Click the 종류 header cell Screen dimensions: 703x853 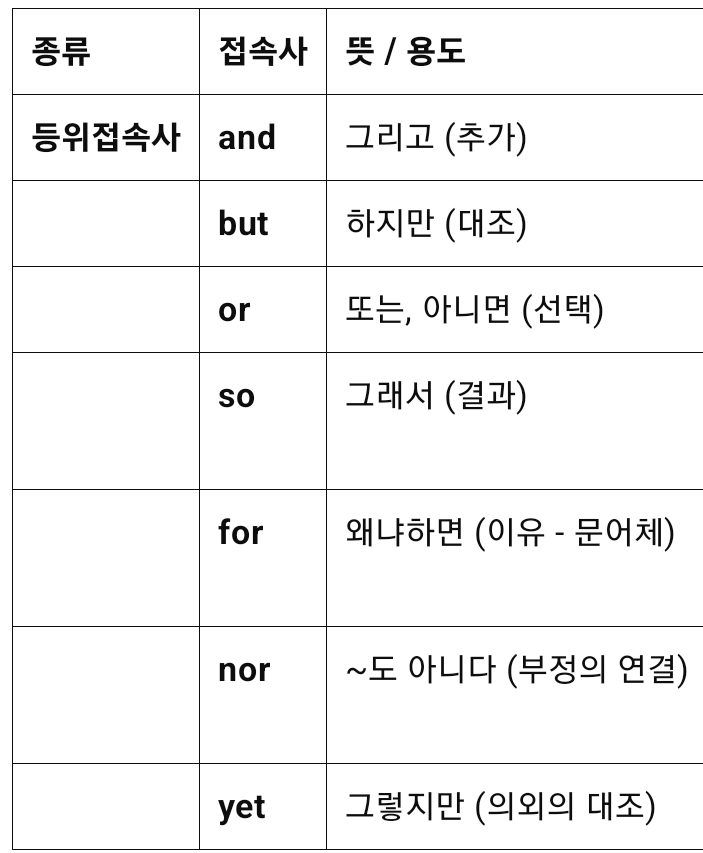click(62, 52)
